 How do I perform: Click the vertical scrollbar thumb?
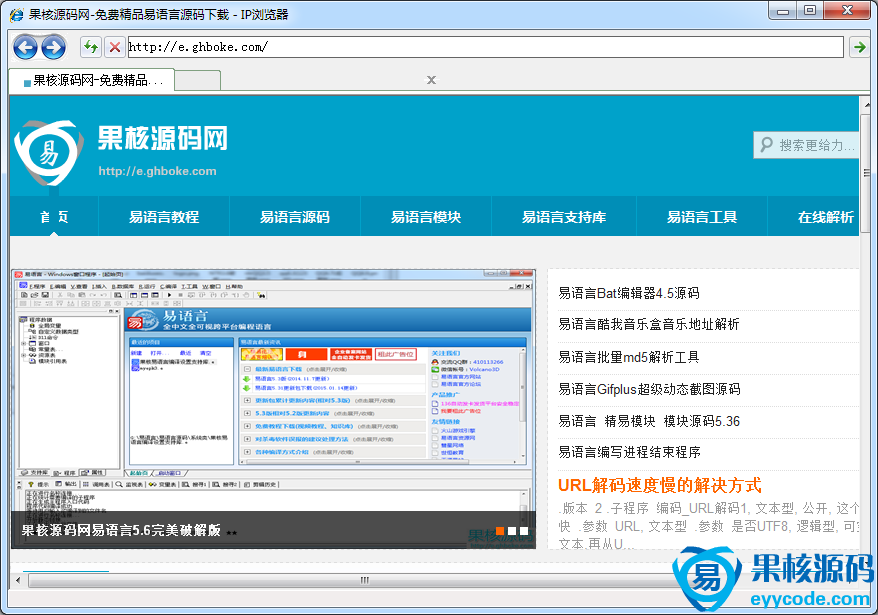click(866, 173)
